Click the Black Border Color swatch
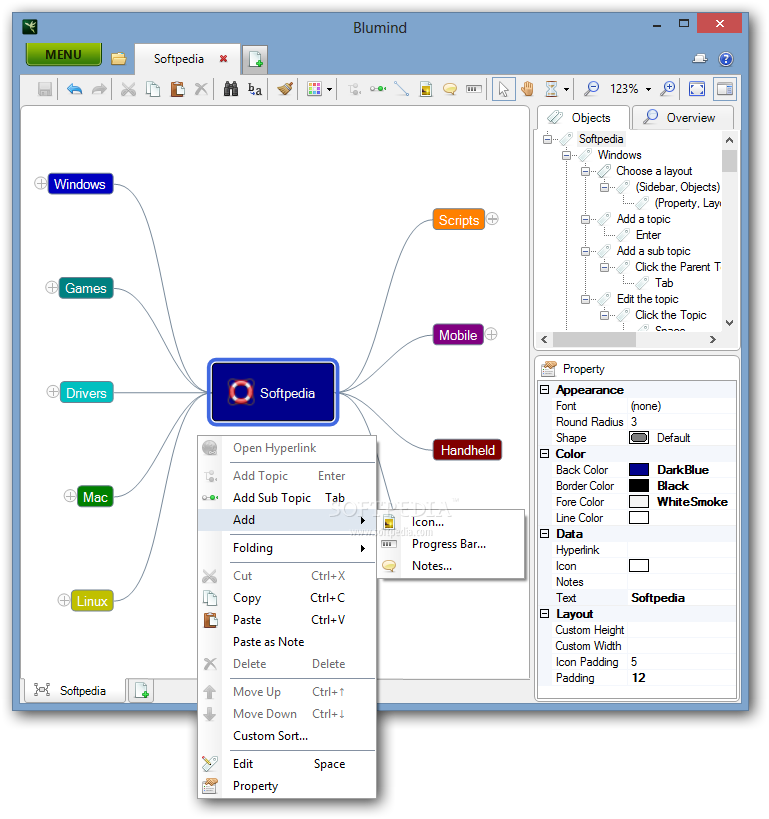This screenshot has height=819, width=769. tap(639, 486)
